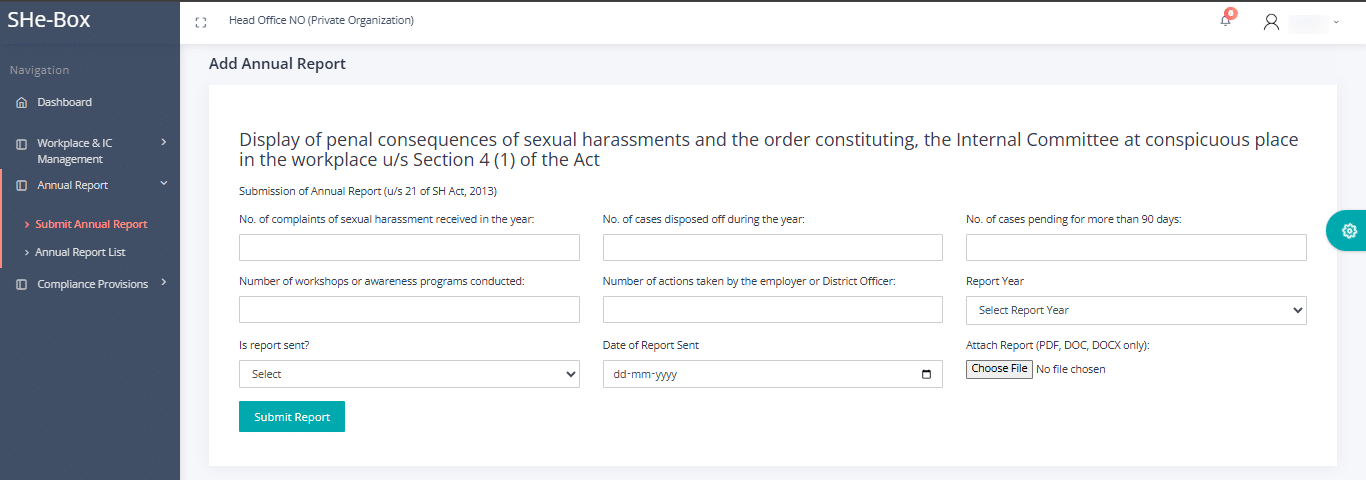1366x480 pixels.
Task: Open the user profile avatar icon
Action: pyautogui.click(x=1271, y=21)
